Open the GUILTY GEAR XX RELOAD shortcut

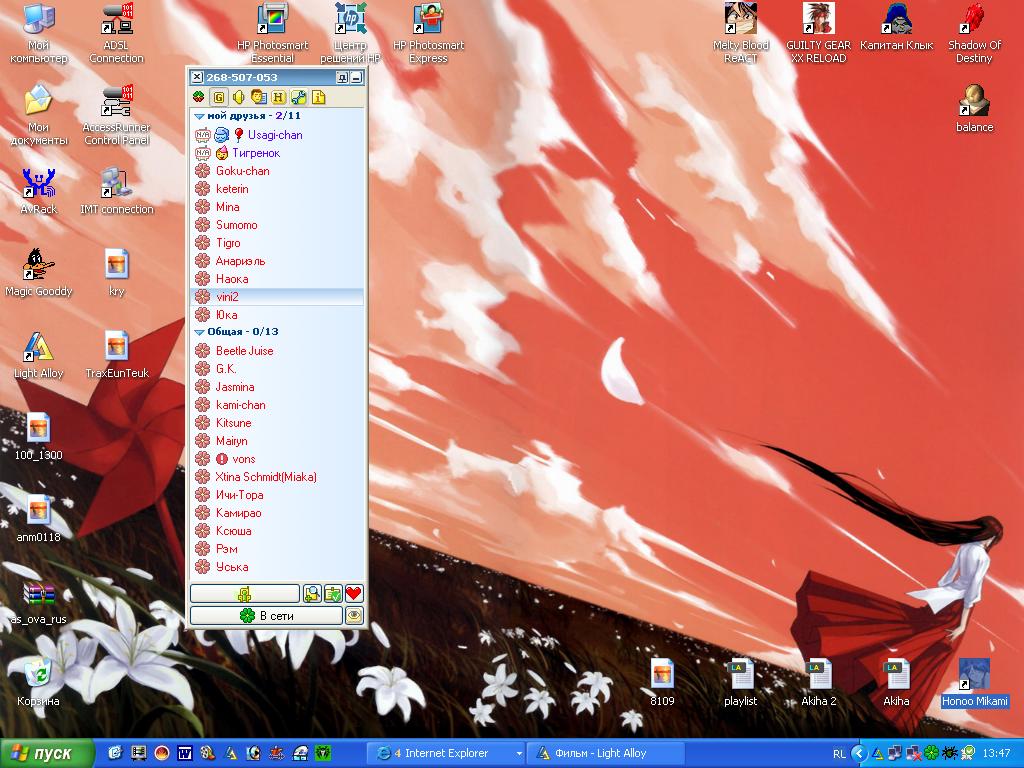pyautogui.click(x=818, y=33)
